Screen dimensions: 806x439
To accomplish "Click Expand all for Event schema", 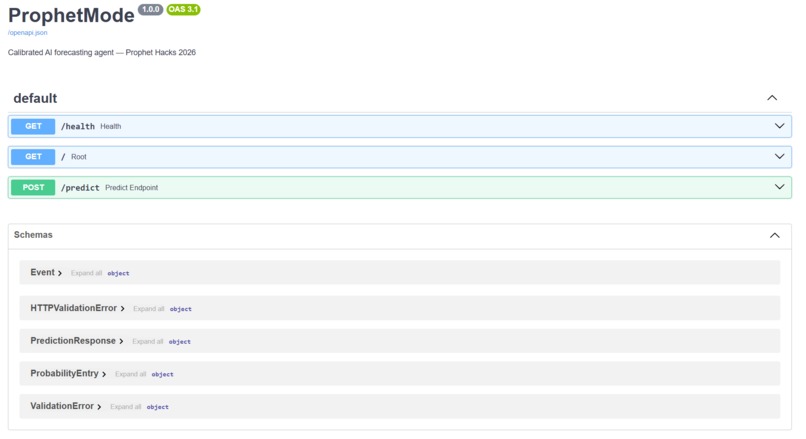I will 86,273.
